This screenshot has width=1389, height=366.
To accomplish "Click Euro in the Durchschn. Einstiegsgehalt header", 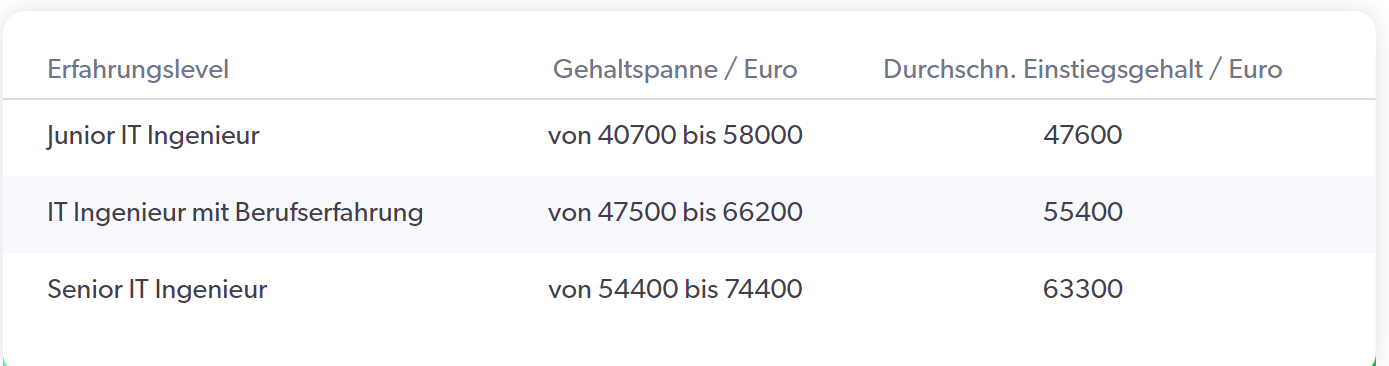I will point(1255,70).
